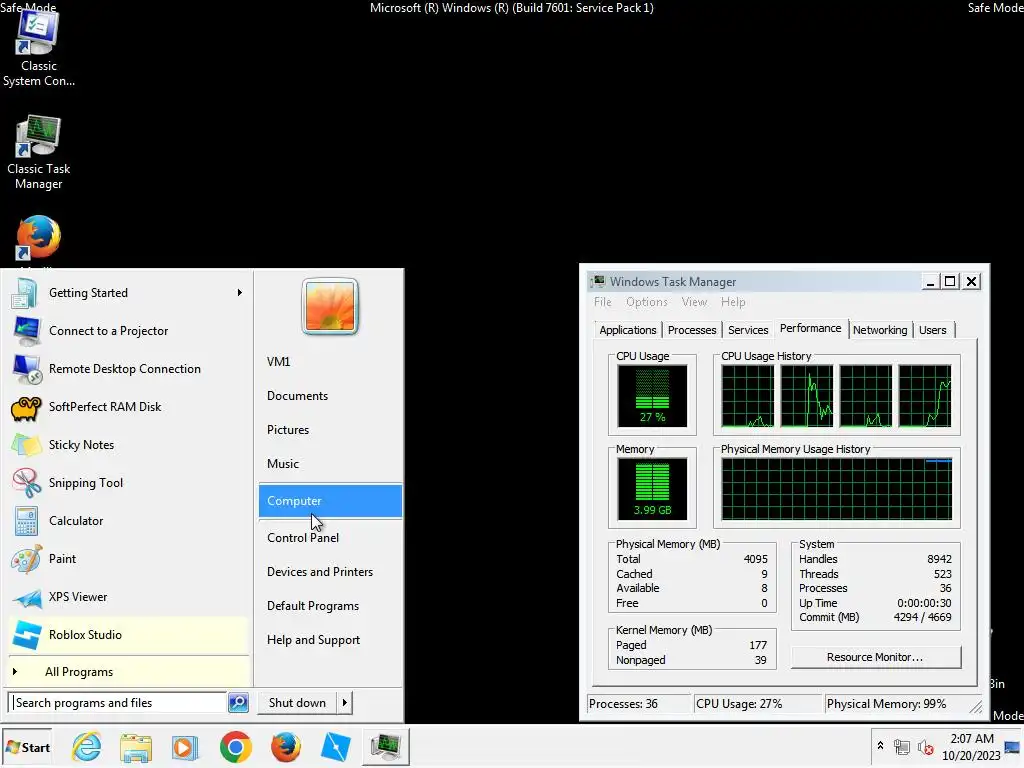Click the Paint palette icon

26,559
